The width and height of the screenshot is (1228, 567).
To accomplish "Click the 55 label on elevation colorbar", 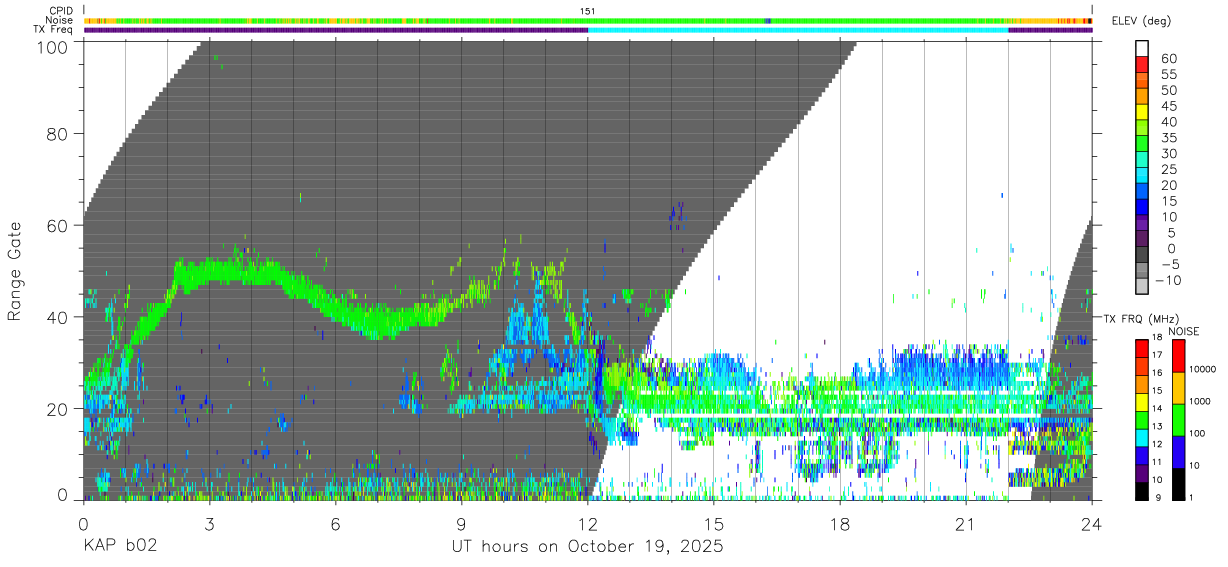I will click(x=1169, y=75).
